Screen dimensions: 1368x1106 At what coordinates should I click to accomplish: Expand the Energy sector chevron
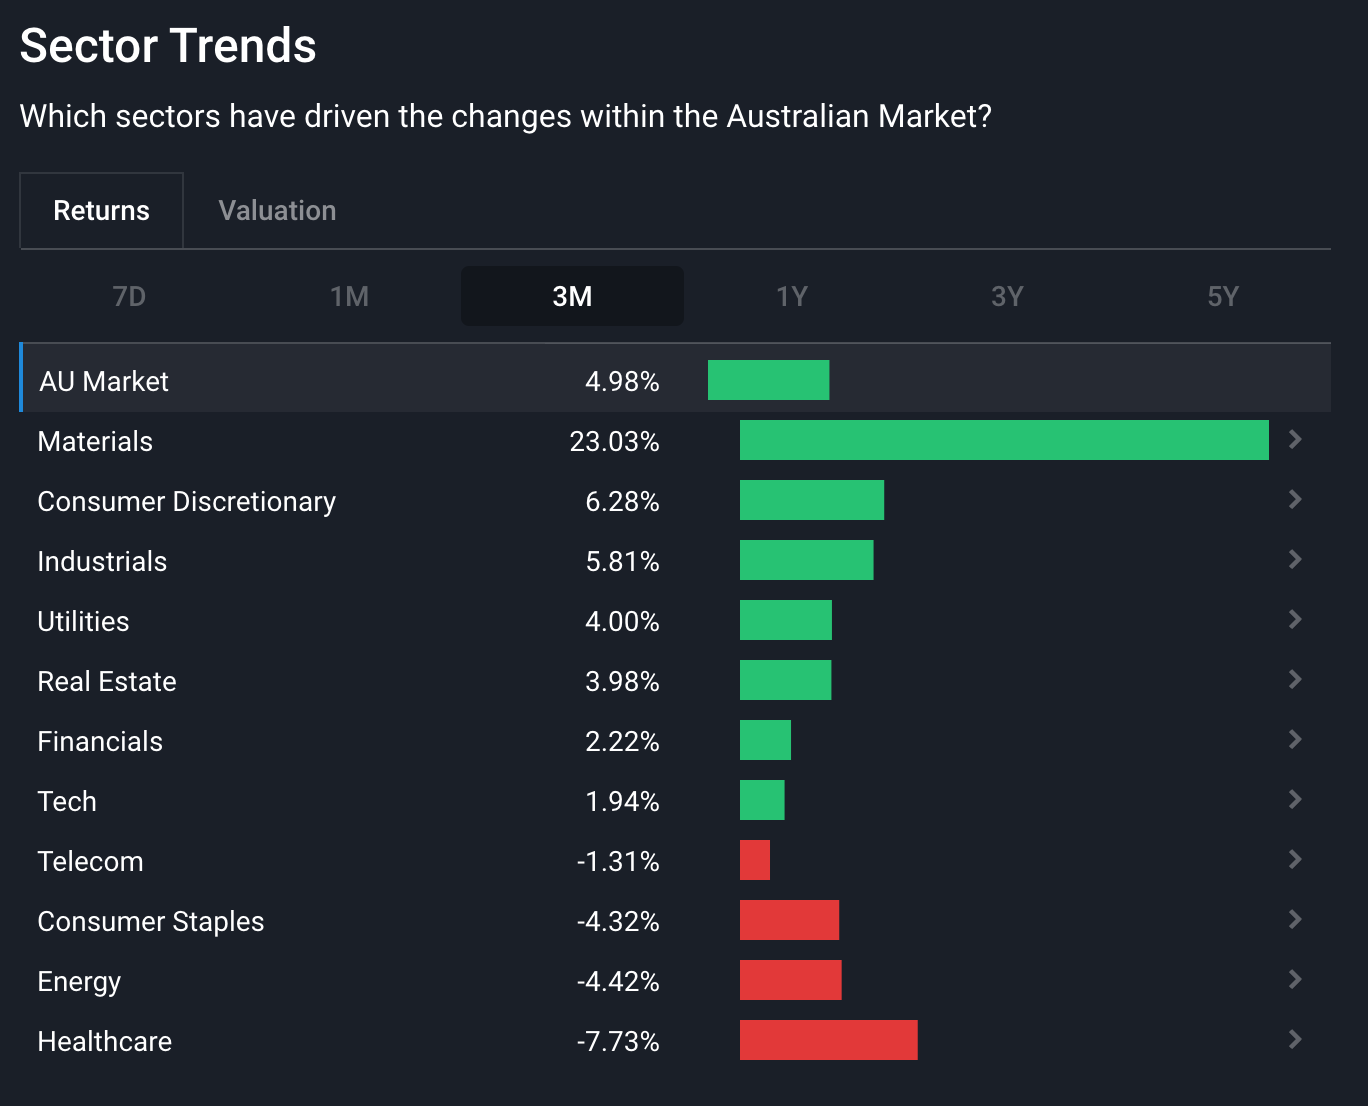1295,980
